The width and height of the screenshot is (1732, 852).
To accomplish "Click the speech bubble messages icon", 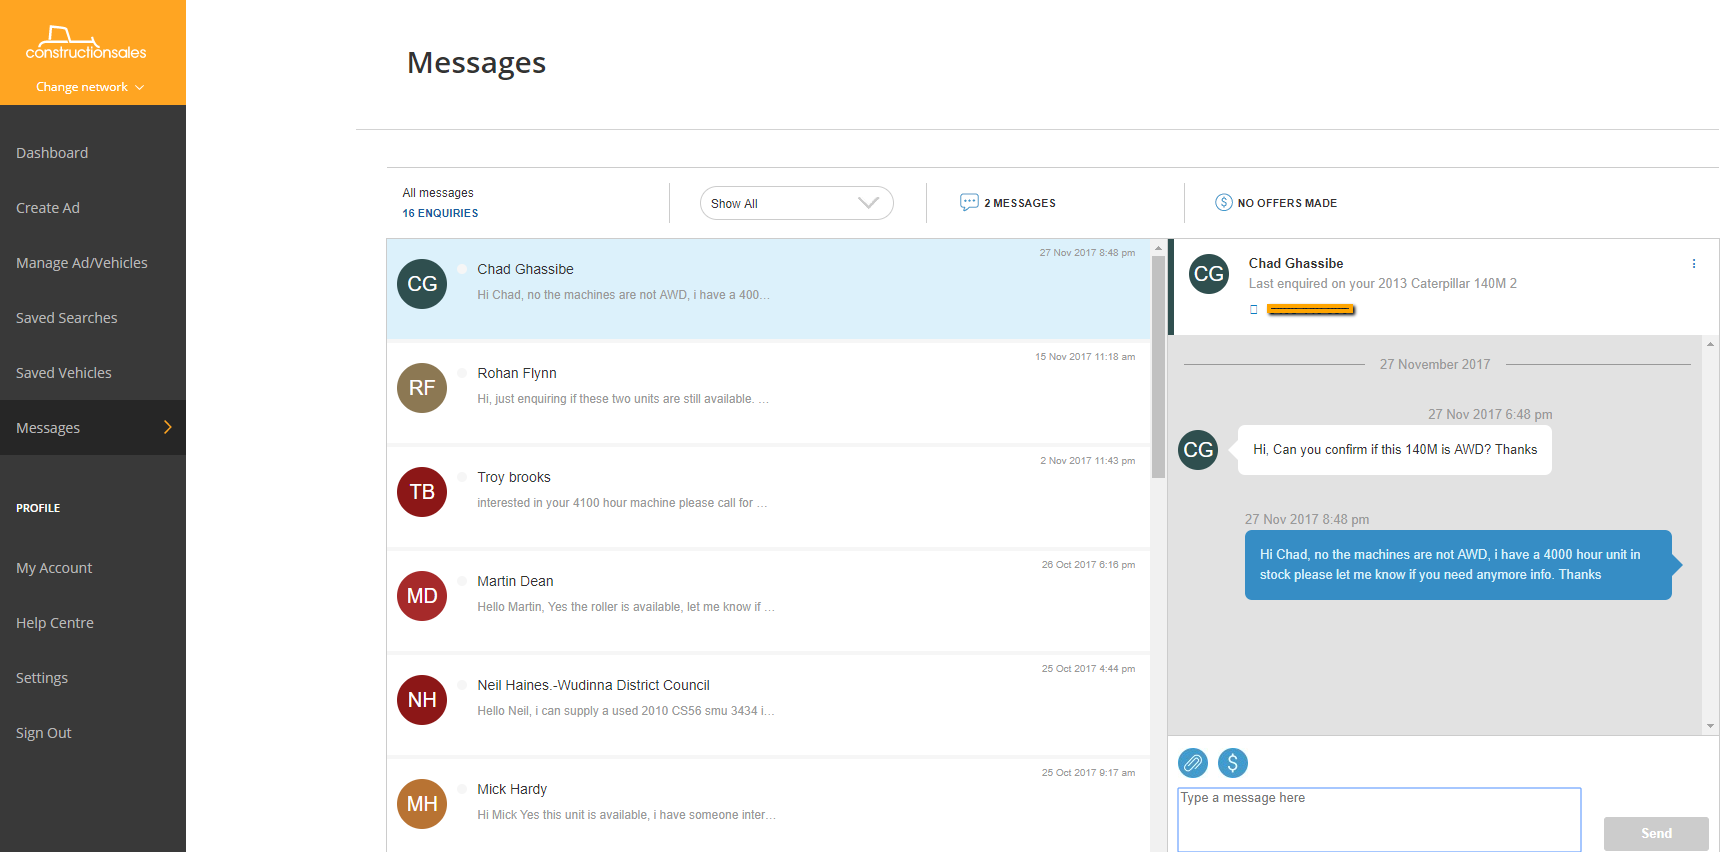I will (968, 203).
